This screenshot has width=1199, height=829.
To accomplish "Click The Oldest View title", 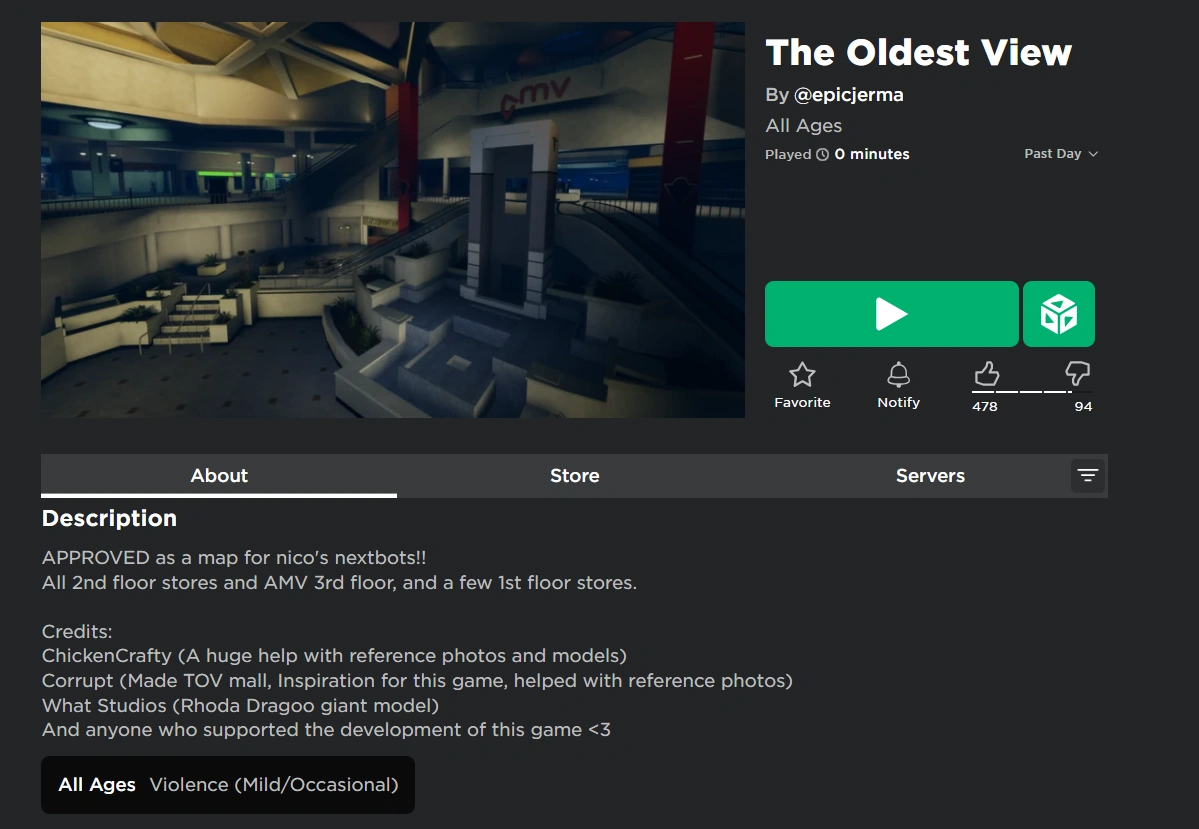I will click(x=918, y=53).
